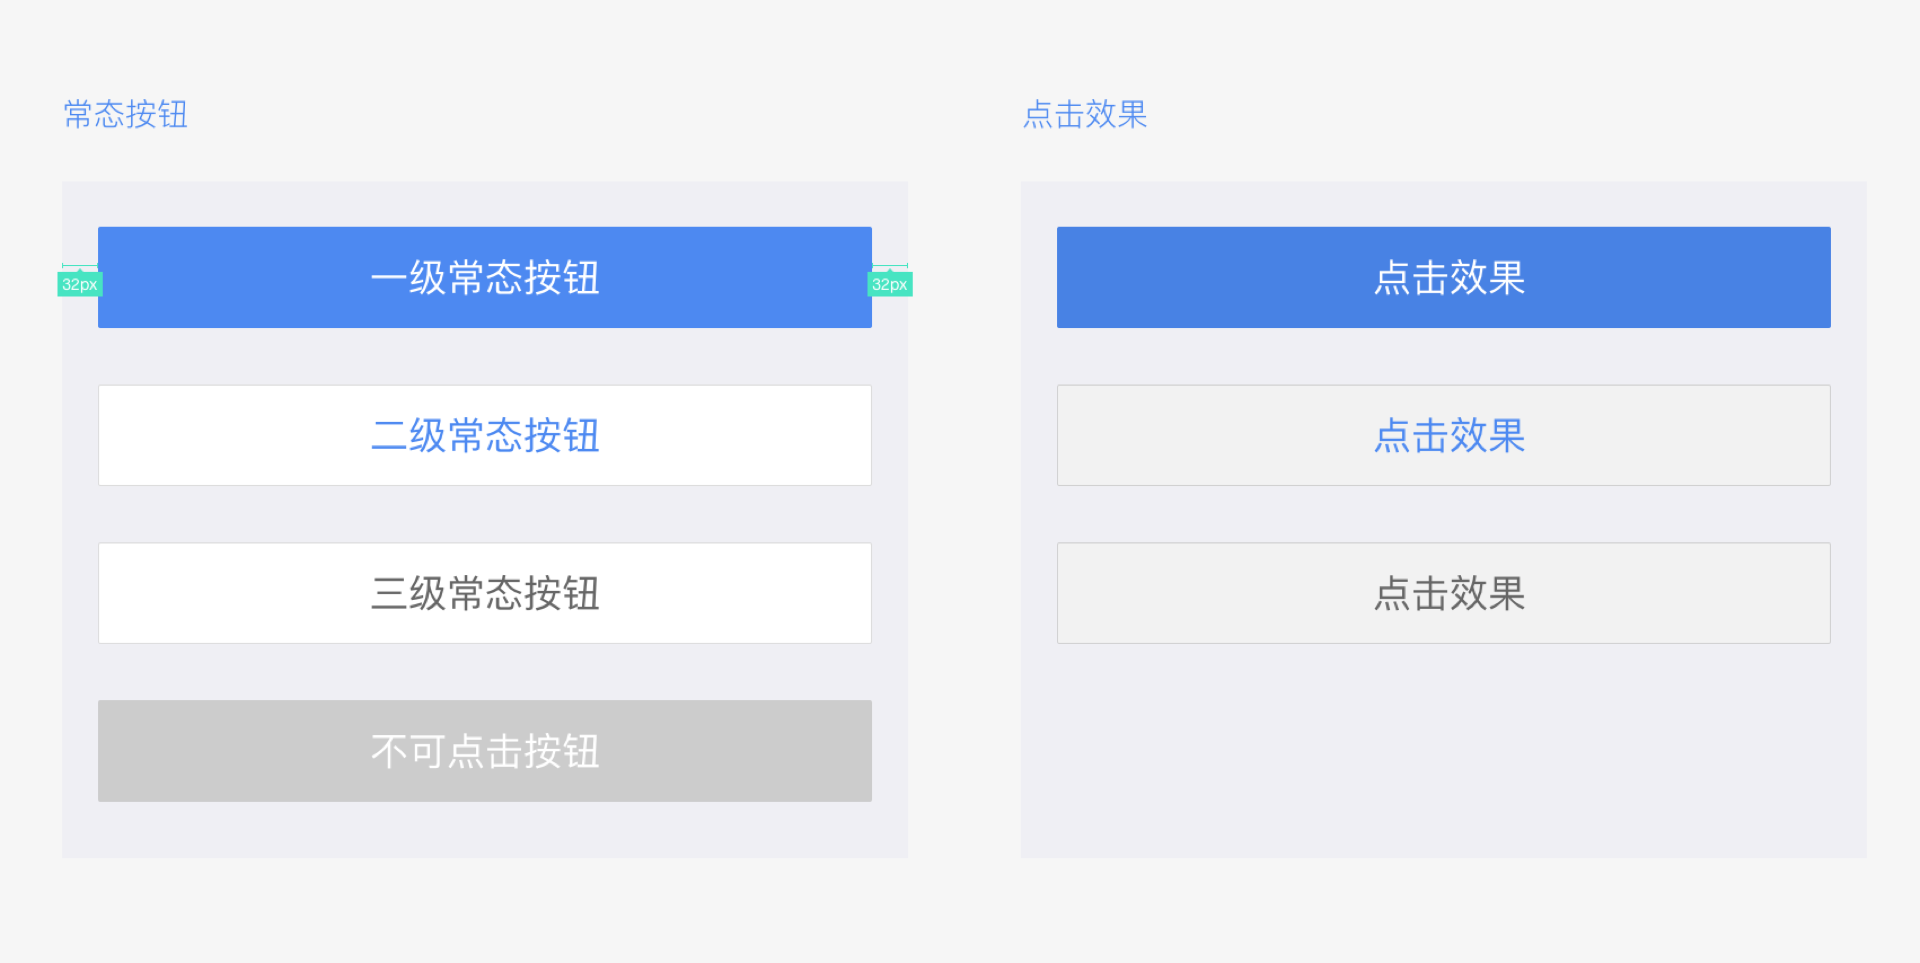Click the solid blue 点击效果 pressed button
Viewport: 1920px width, 963px height.
(x=1444, y=277)
